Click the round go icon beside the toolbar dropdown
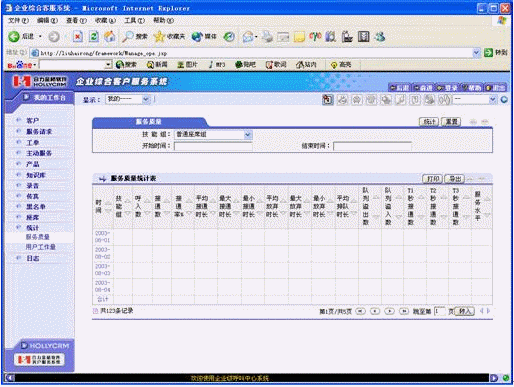 (x=504, y=99)
